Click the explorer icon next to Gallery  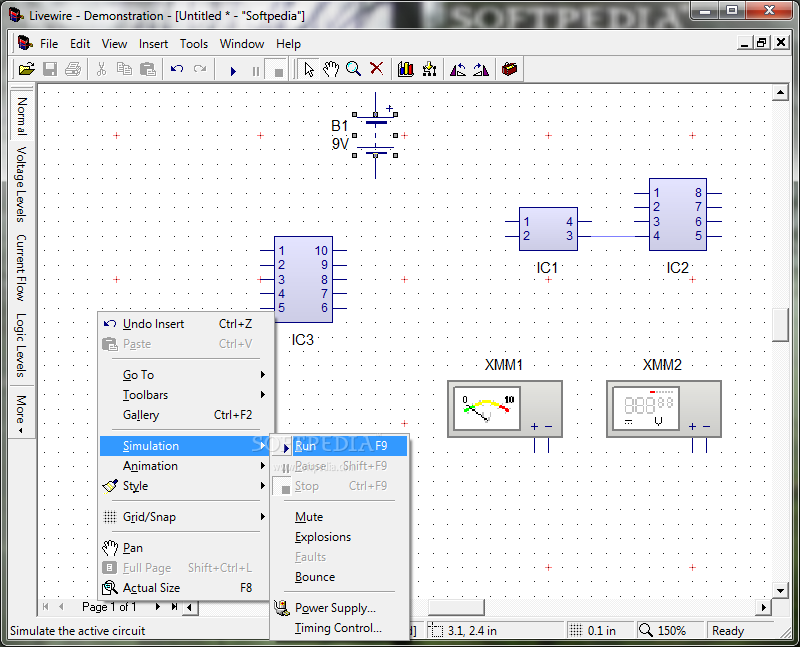(429, 69)
